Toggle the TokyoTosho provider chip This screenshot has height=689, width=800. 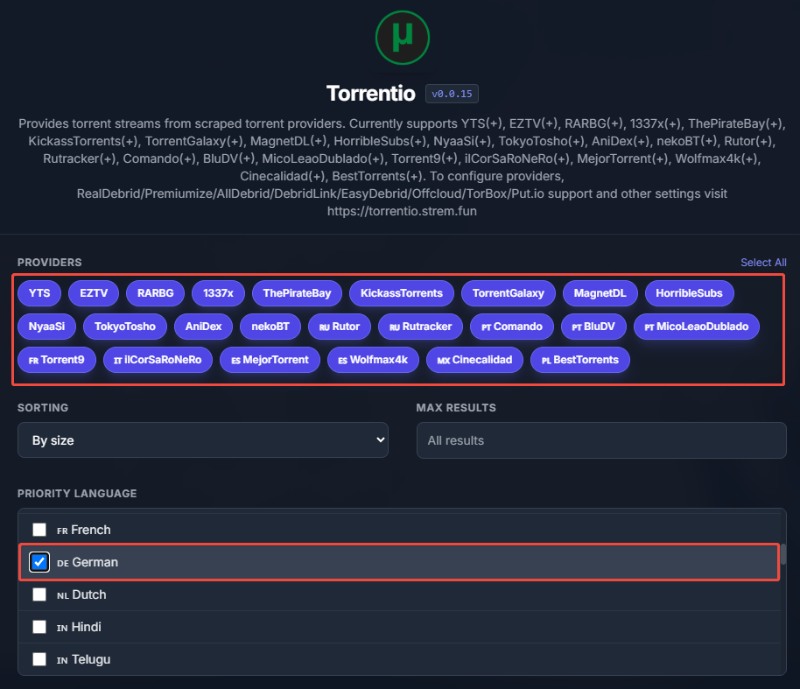click(x=125, y=327)
